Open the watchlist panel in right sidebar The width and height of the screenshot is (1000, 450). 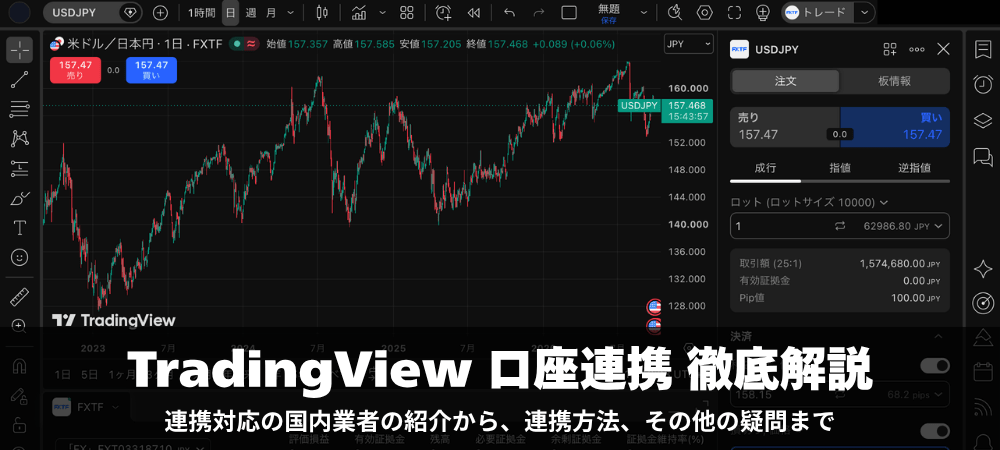click(983, 50)
